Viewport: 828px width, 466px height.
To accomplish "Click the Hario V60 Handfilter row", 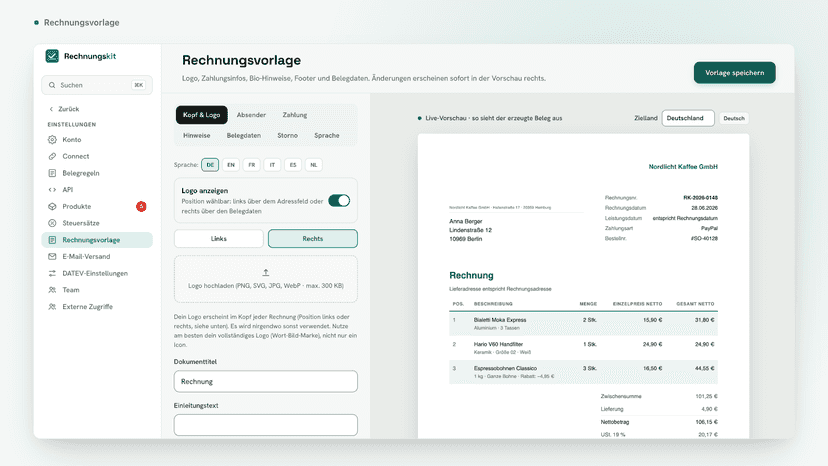I will (584, 348).
